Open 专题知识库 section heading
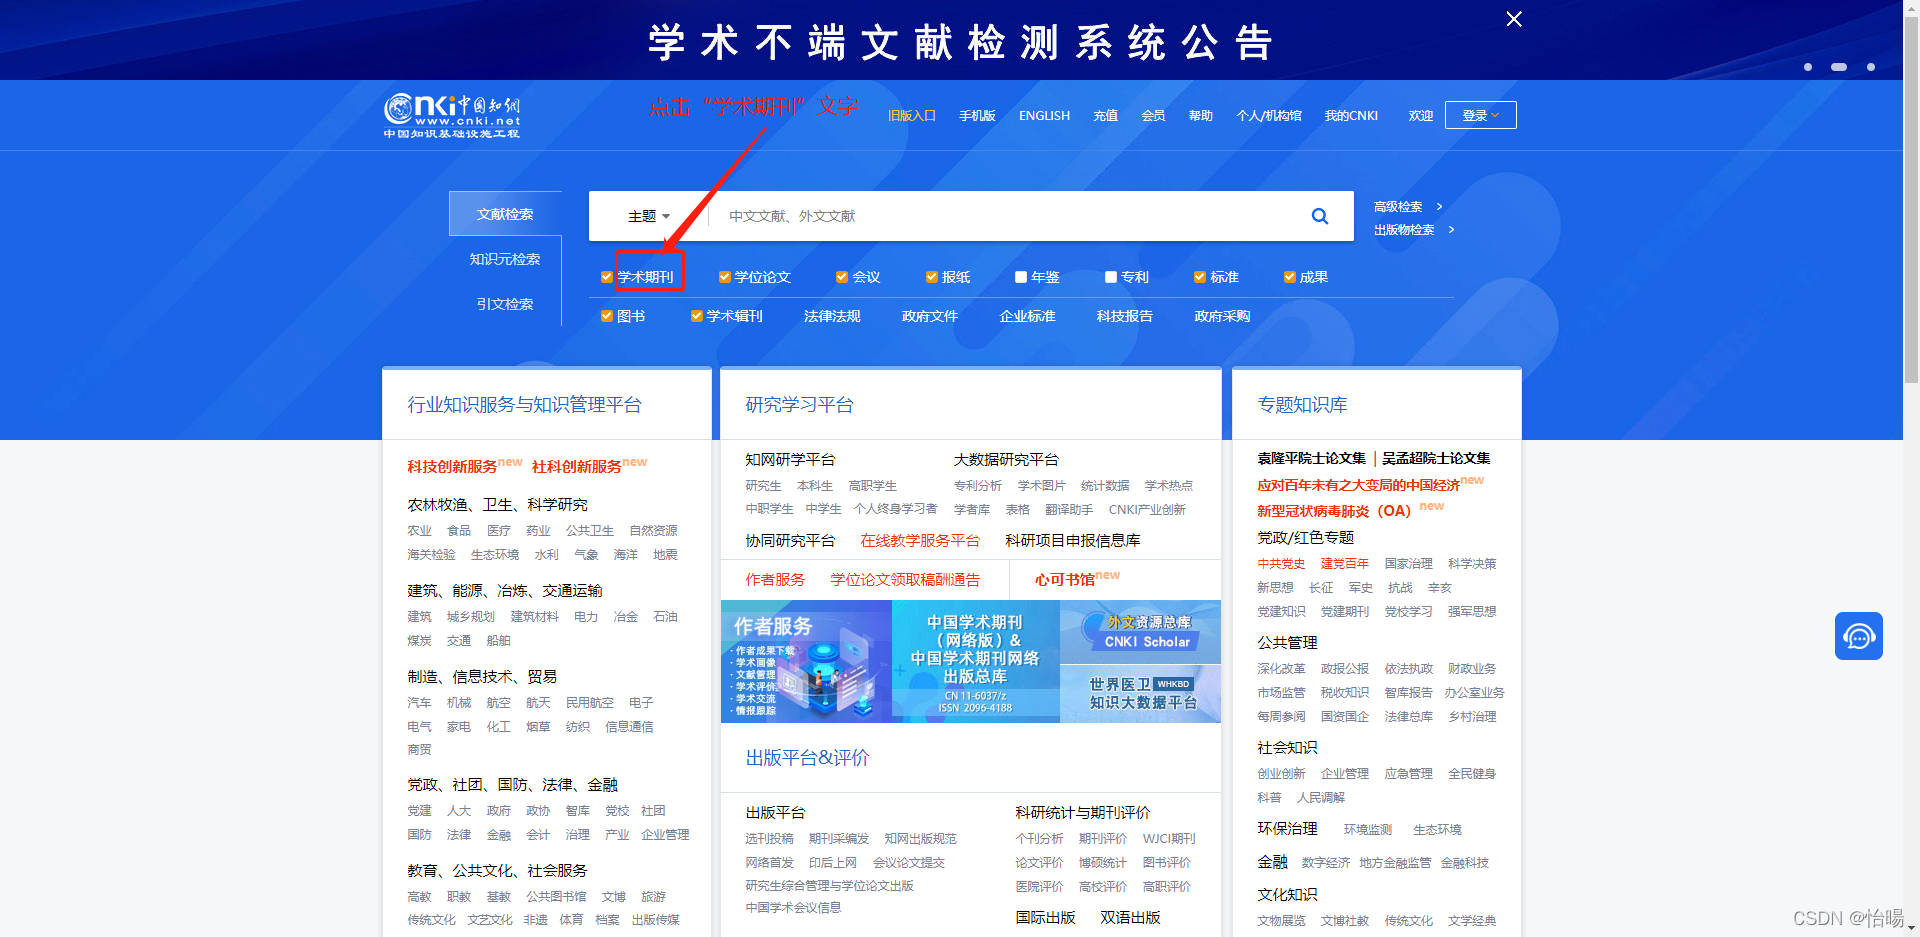The image size is (1920, 937). [1303, 405]
